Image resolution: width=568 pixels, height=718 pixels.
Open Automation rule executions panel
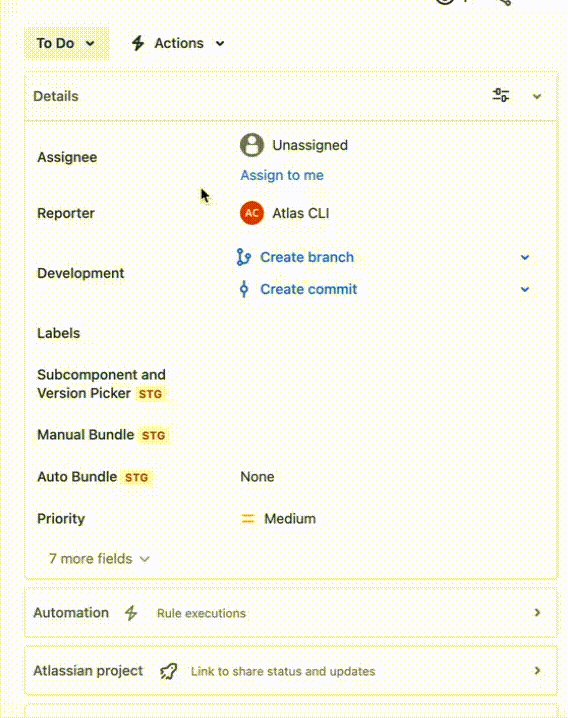[x=291, y=613]
